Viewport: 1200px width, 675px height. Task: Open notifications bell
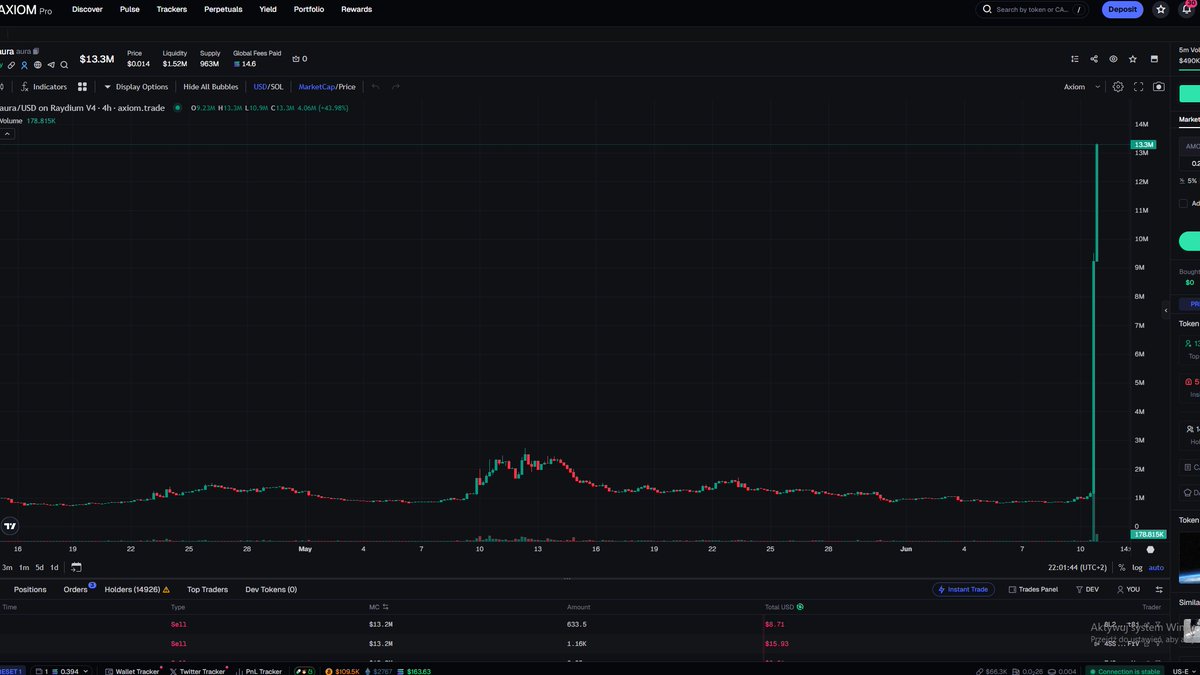point(1186,9)
